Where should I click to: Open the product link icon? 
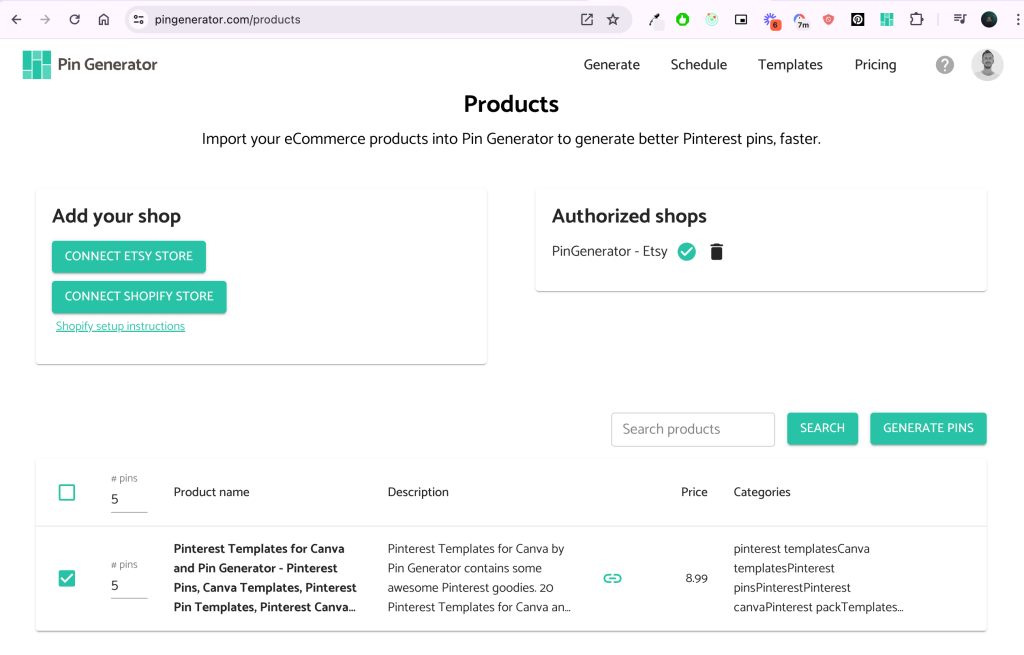[612, 578]
